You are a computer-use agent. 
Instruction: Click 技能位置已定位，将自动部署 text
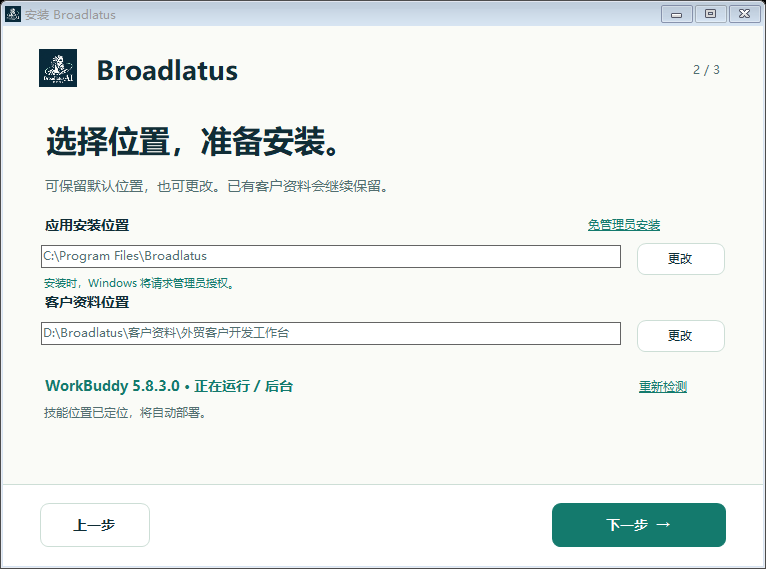click(x=126, y=413)
